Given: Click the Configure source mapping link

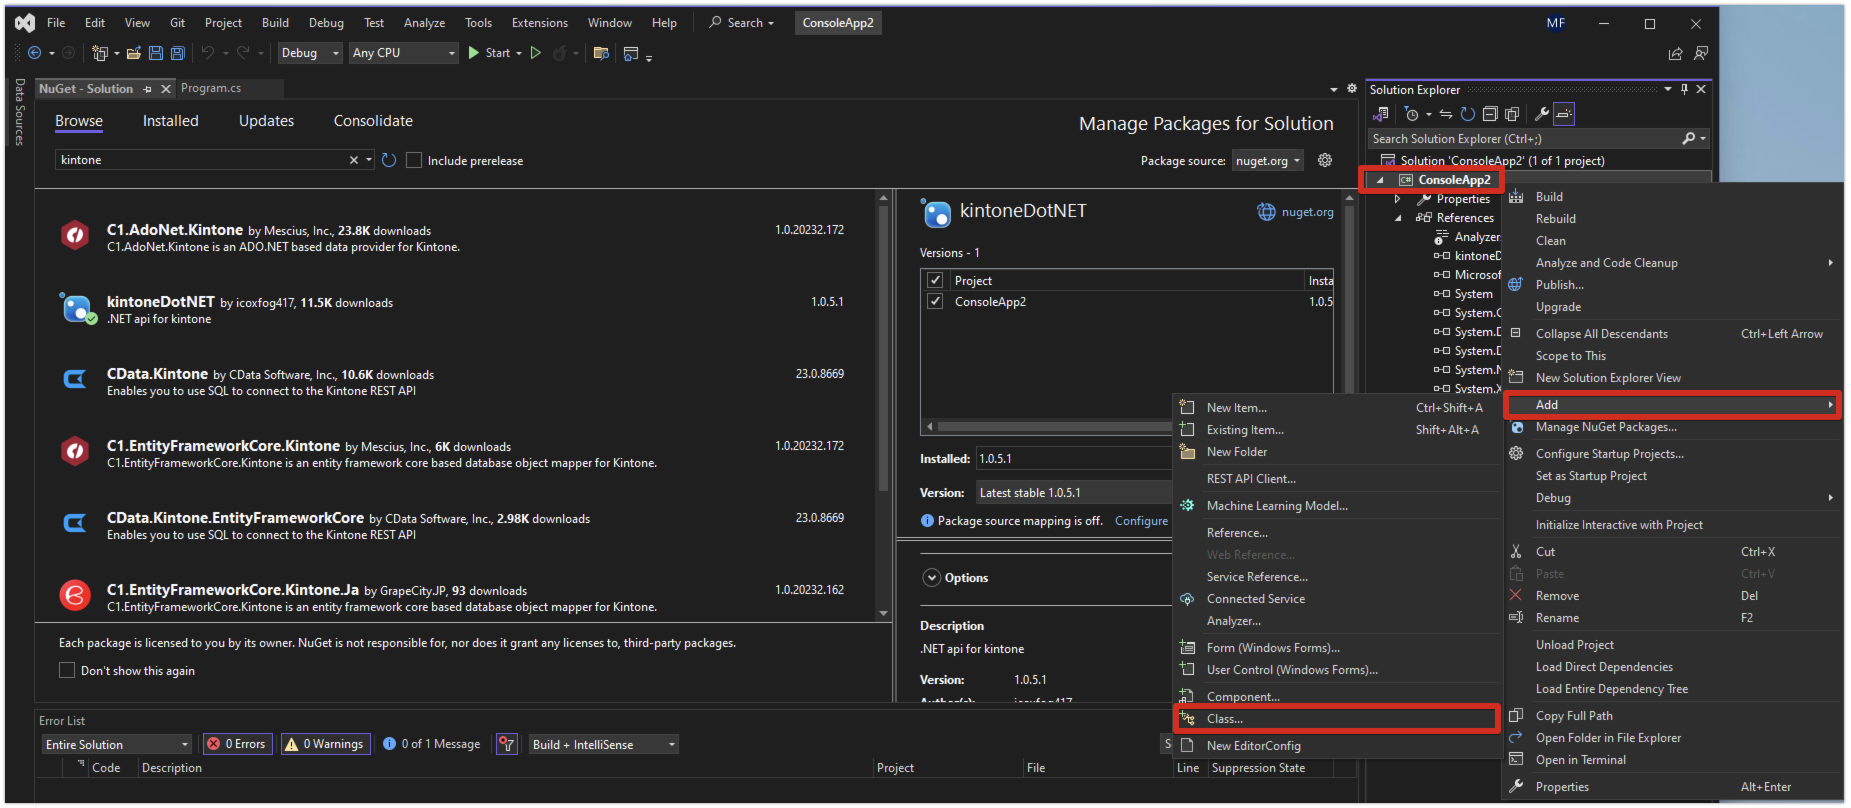Looking at the screenshot, I should pos(1141,521).
